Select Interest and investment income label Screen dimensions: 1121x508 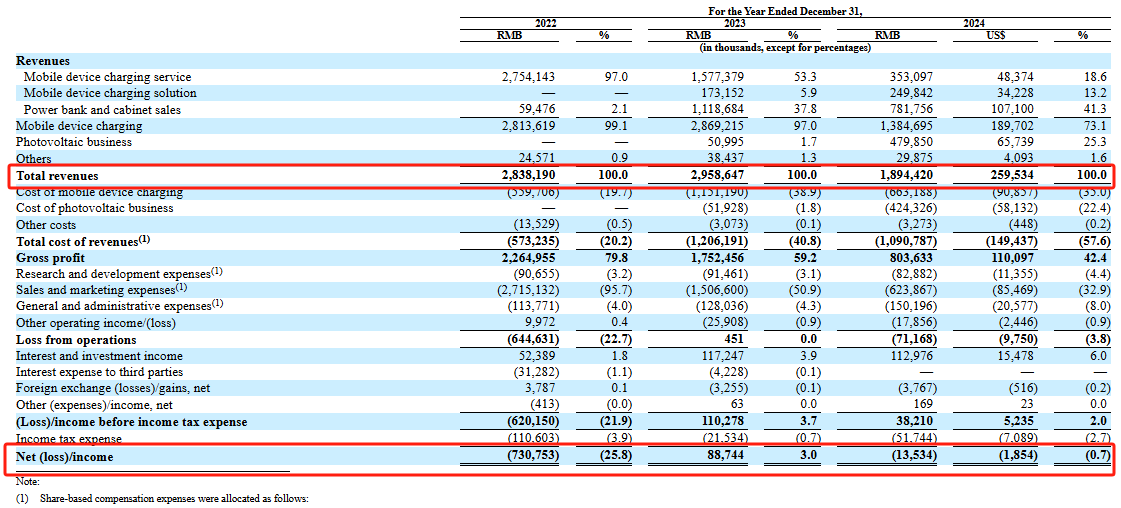[x=99, y=356]
